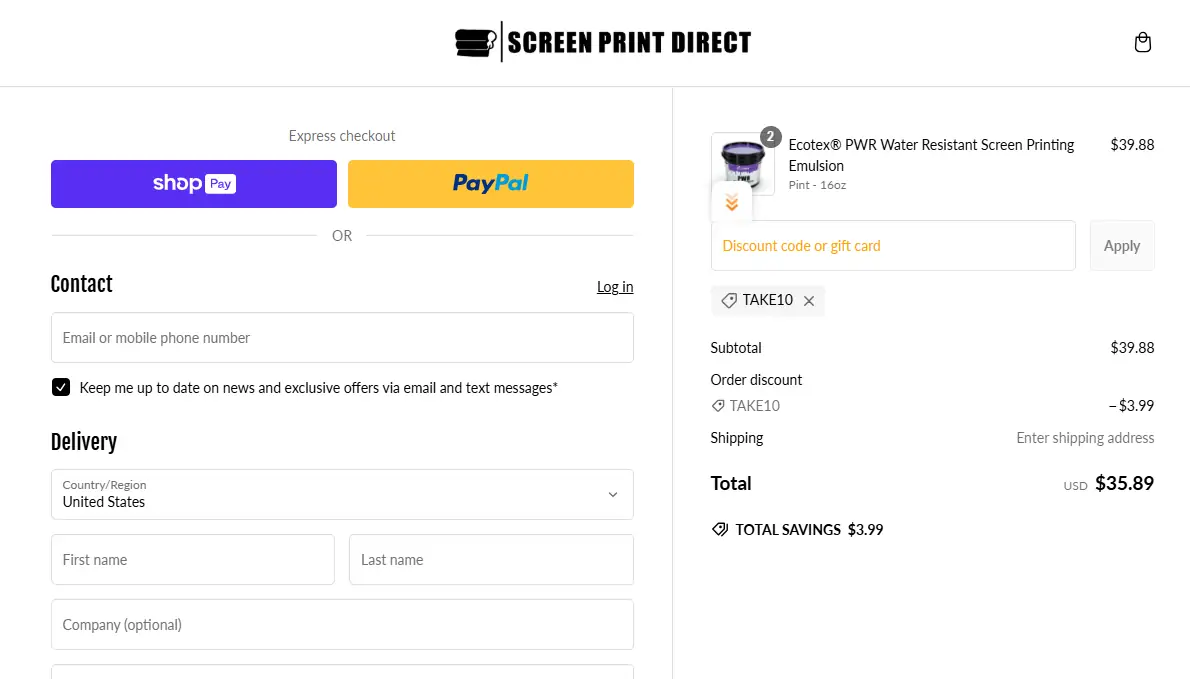1190x679 pixels.
Task: Click the Order discount TAKE10 line icon
Action: pyautogui.click(x=718, y=406)
